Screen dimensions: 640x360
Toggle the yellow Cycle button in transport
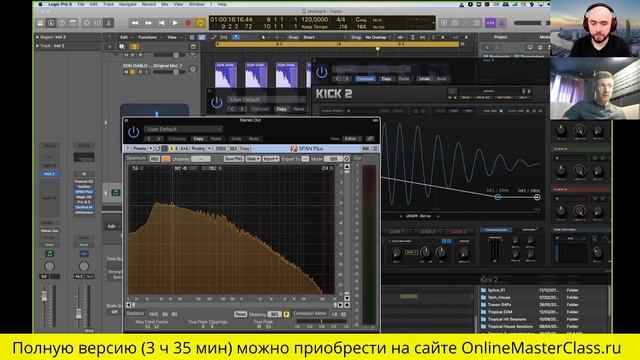(200, 23)
